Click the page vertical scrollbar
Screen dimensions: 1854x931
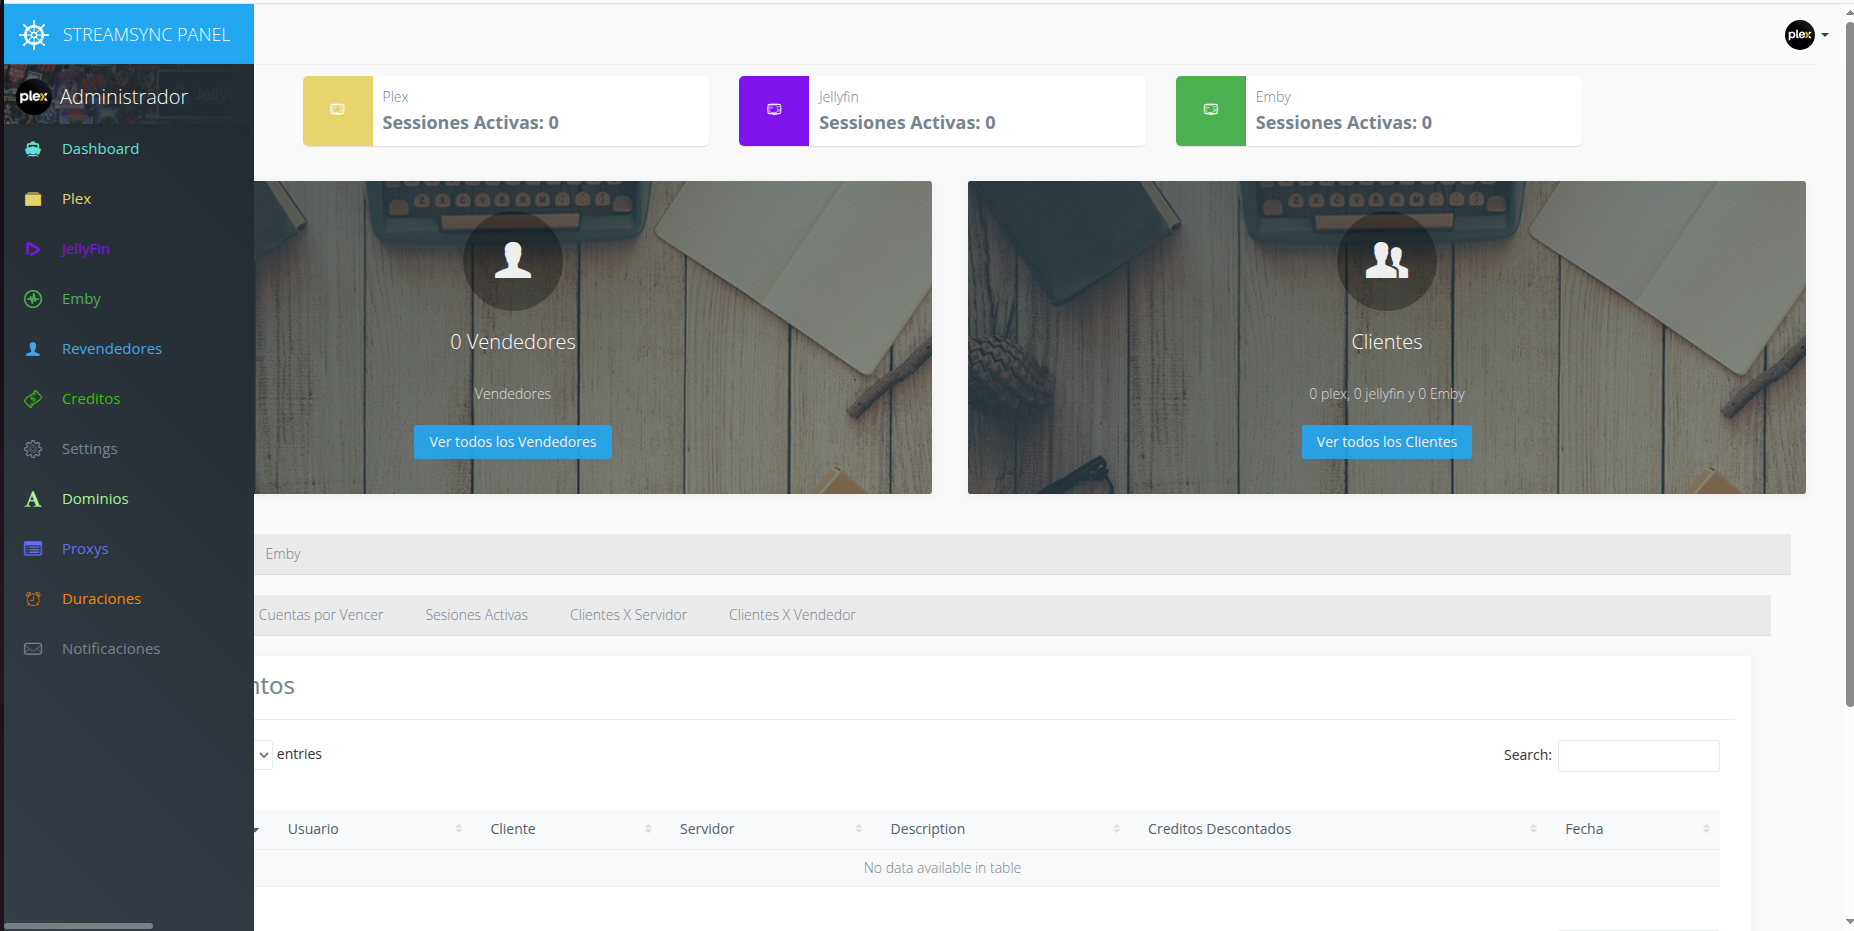click(x=1849, y=365)
